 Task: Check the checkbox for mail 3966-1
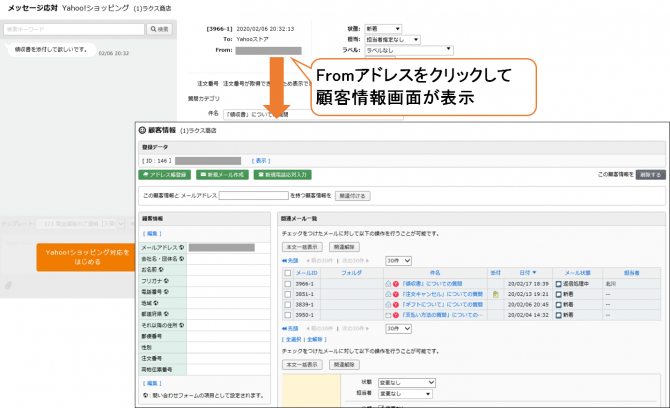[x=288, y=284]
